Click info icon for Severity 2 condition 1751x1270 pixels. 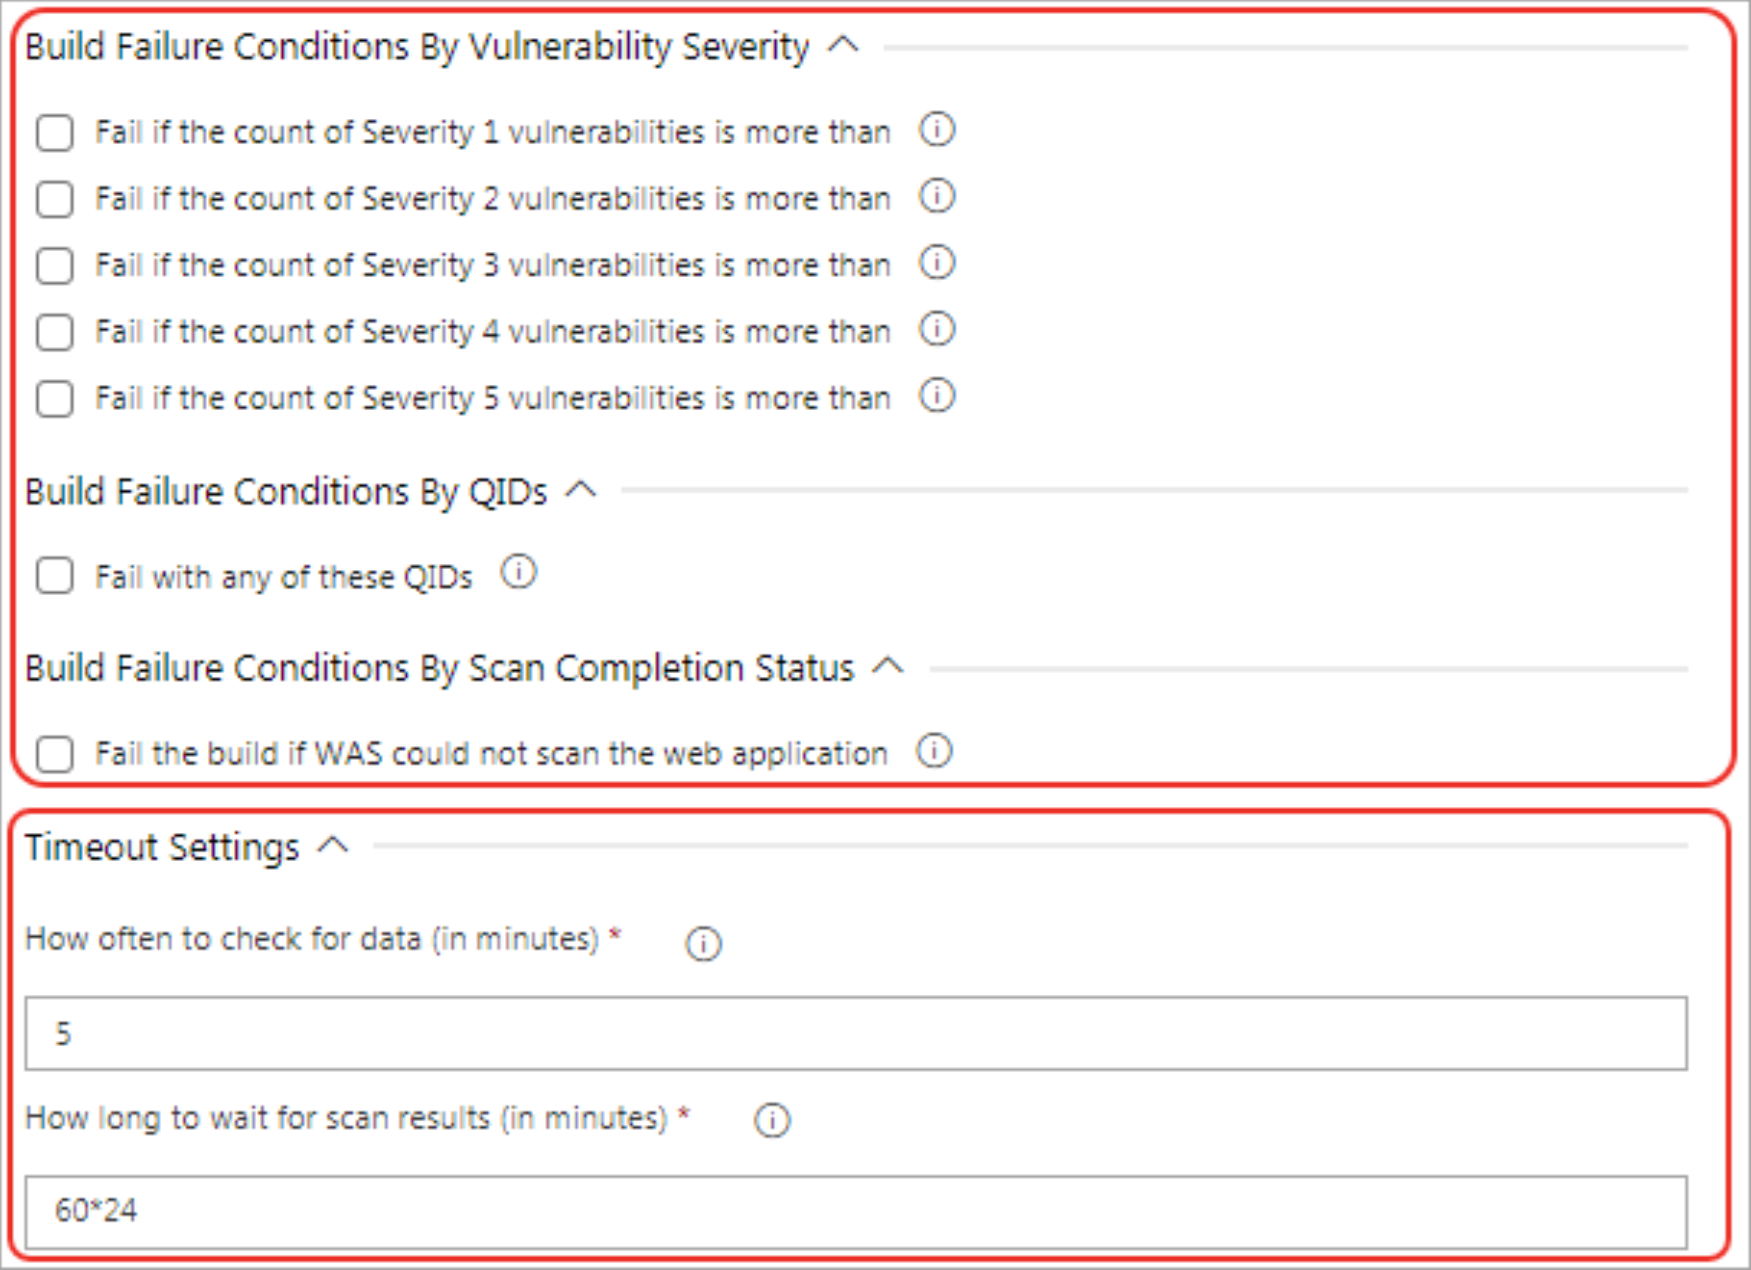(x=937, y=197)
